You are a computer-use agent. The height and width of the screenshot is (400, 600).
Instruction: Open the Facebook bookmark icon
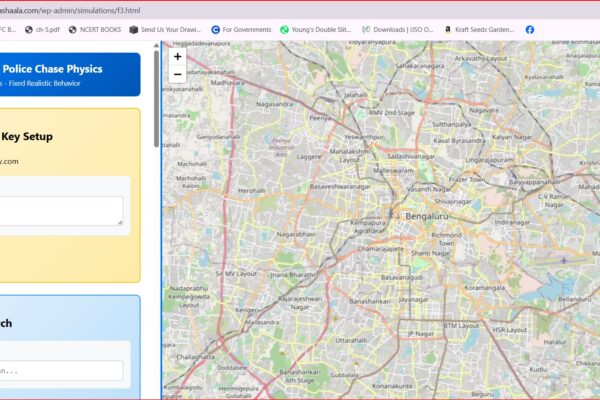pyautogui.click(x=530, y=30)
